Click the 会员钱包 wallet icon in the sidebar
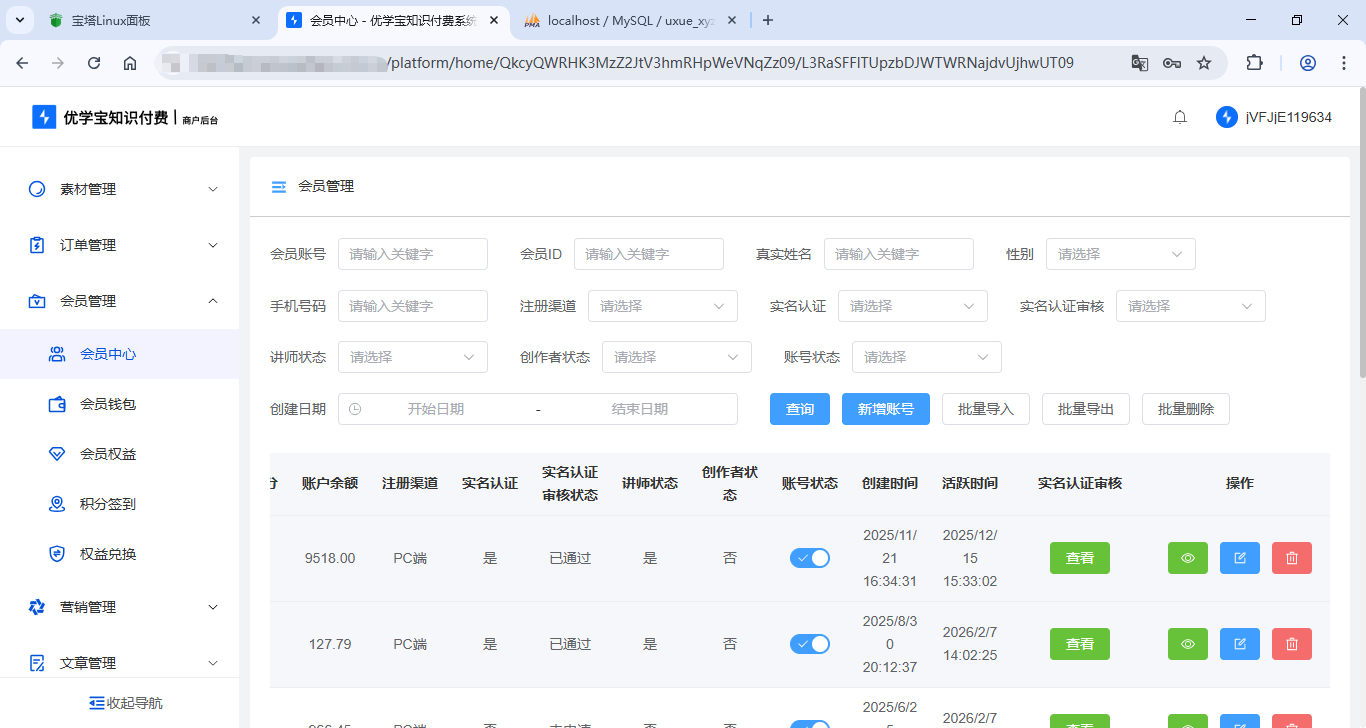 [x=57, y=403]
